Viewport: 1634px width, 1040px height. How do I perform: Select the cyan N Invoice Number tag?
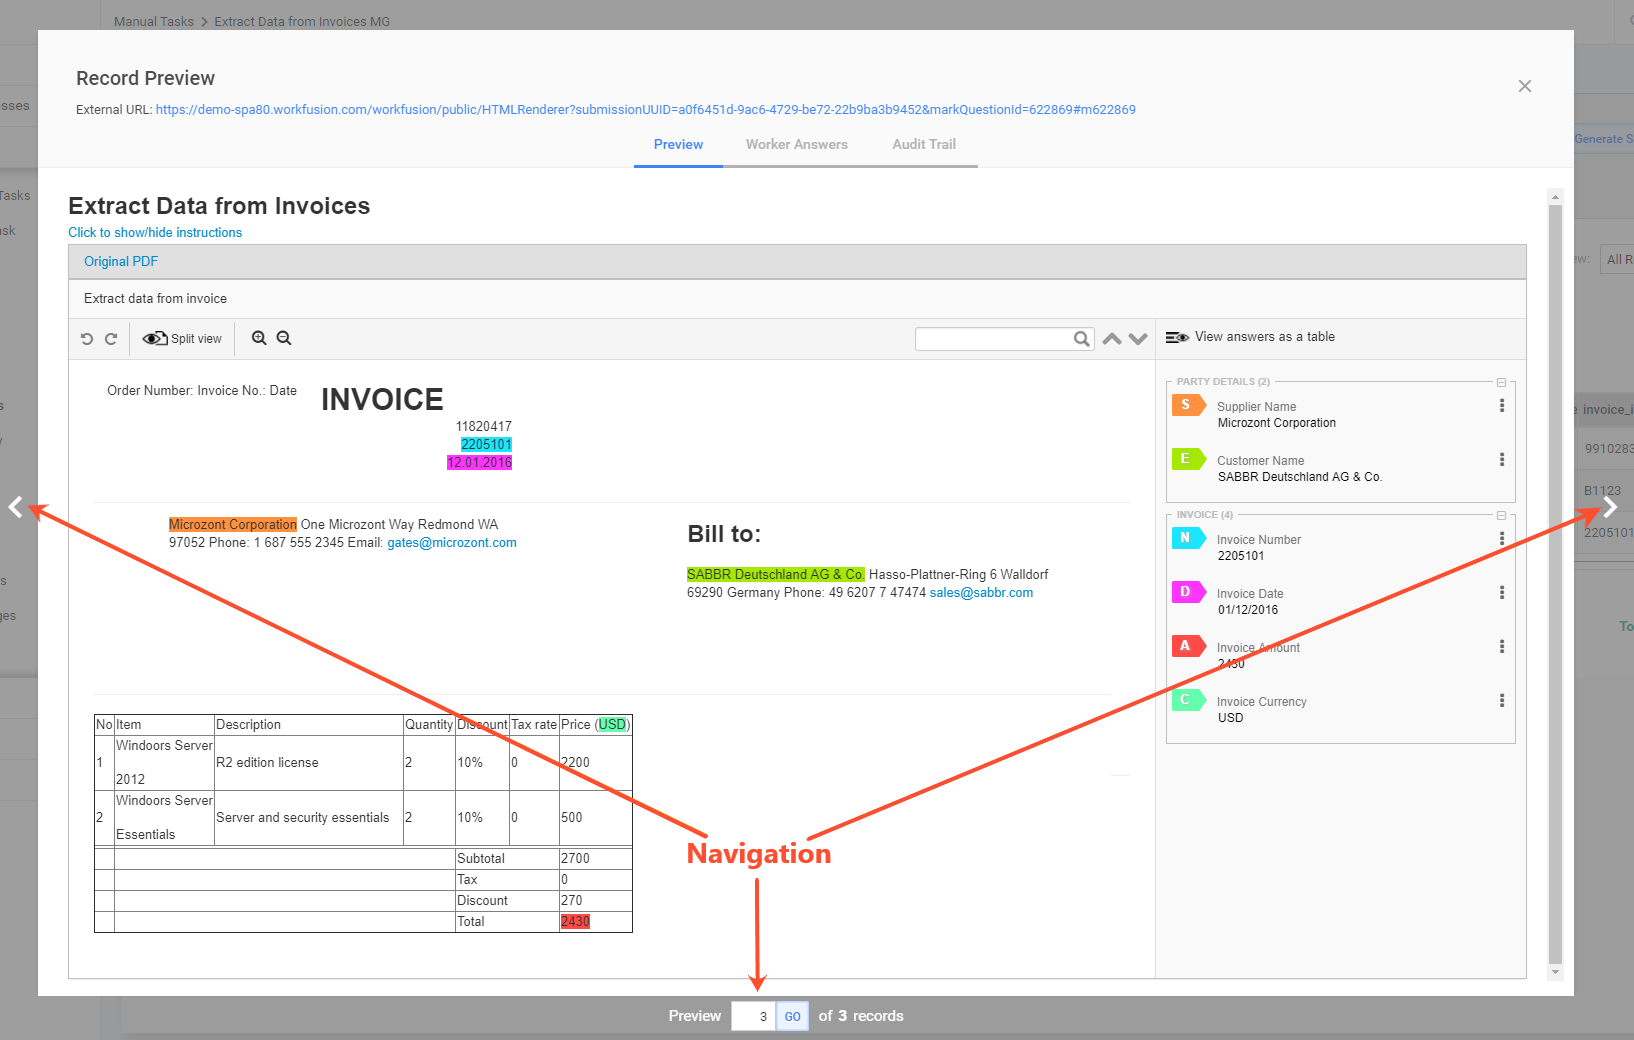pyautogui.click(x=1188, y=538)
